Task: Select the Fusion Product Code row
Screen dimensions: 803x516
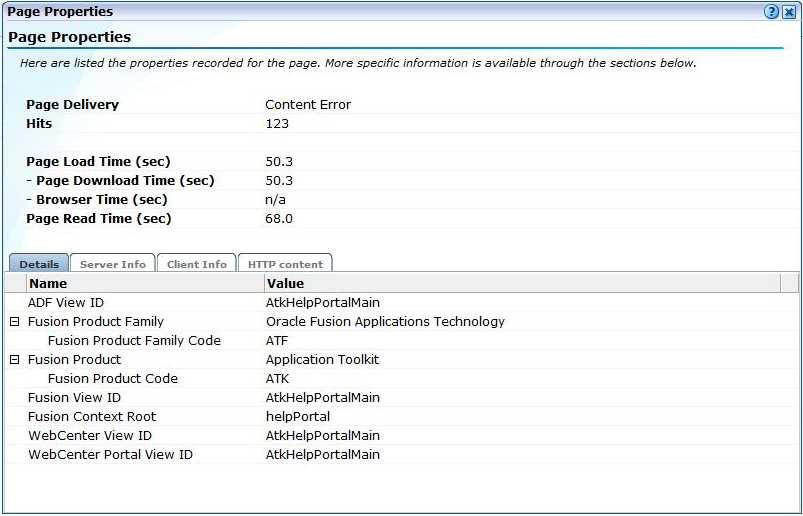Action: click(x=402, y=378)
